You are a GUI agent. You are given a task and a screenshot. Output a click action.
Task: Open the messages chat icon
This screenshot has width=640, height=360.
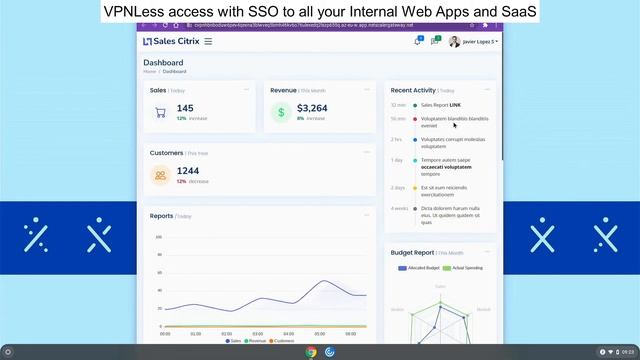point(435,41)
